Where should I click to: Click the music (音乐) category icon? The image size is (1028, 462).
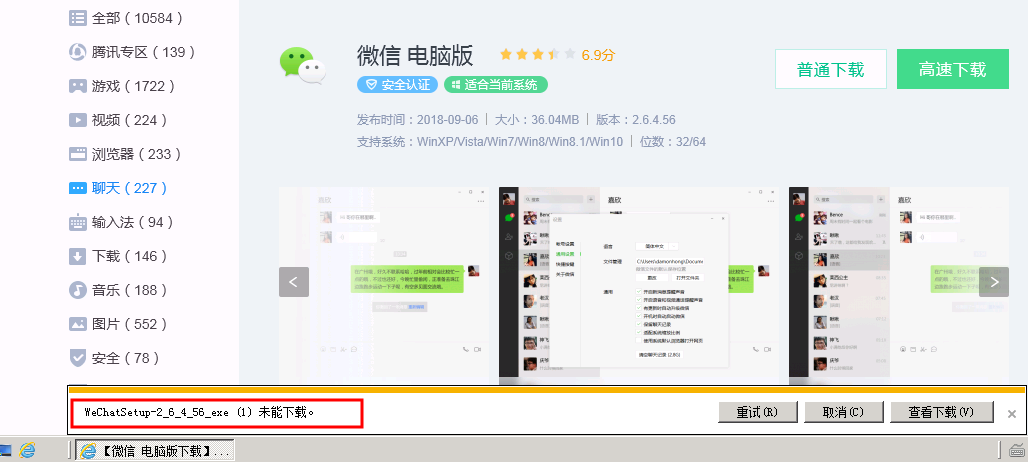77,290
